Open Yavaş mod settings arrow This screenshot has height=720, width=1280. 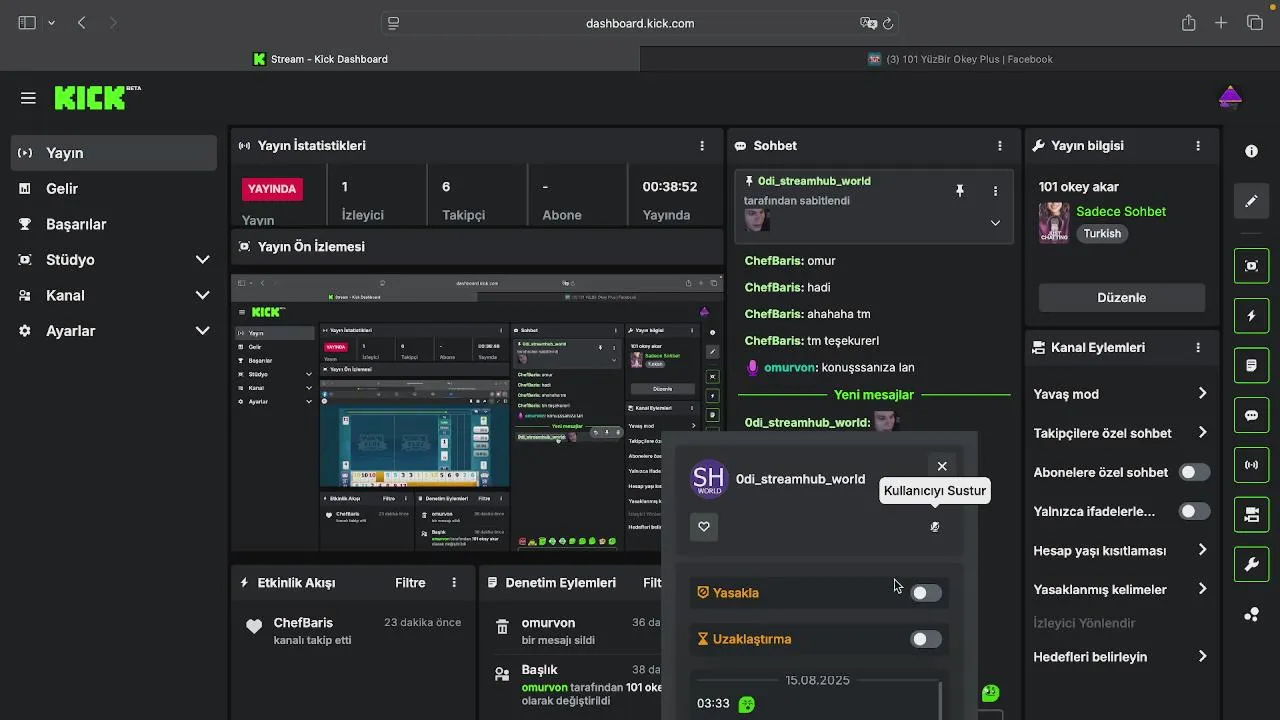coord(1202,394)
